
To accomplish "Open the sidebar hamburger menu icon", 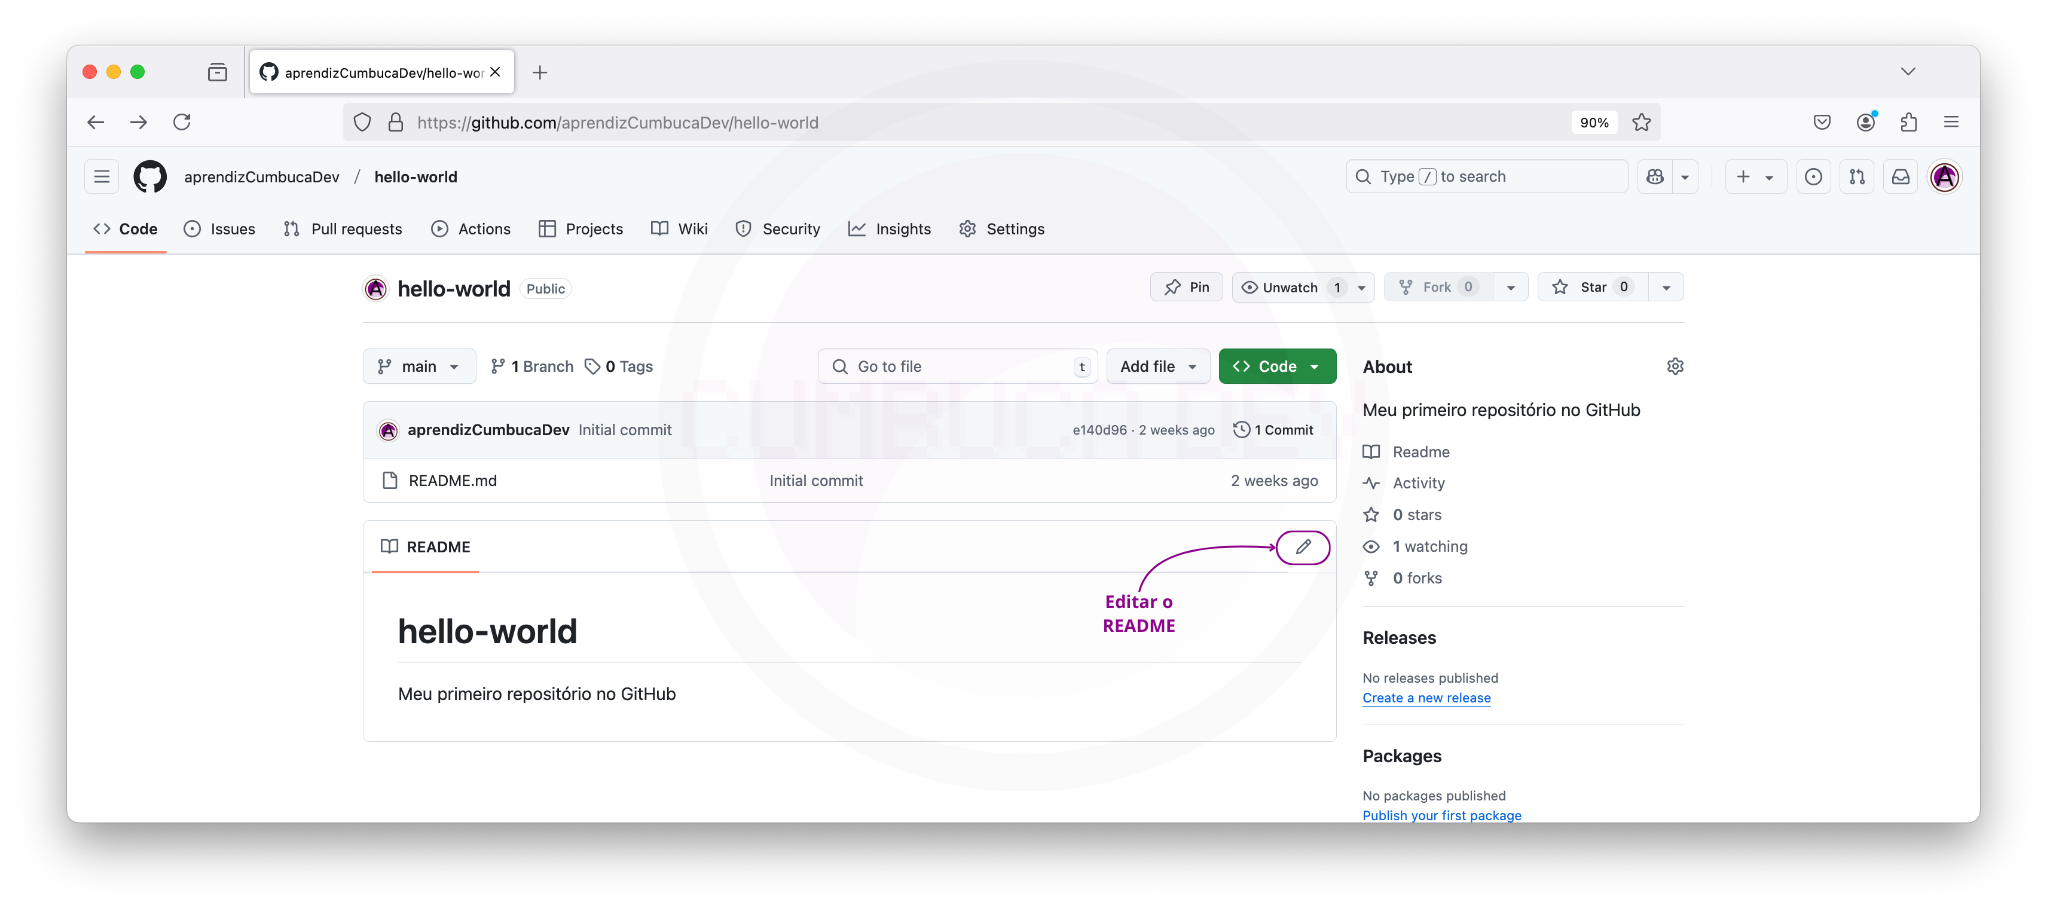I will [x=101, y=176].
